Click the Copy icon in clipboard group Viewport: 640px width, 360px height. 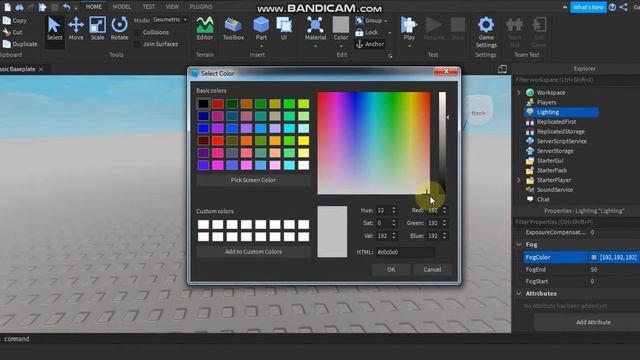(7, 20)
